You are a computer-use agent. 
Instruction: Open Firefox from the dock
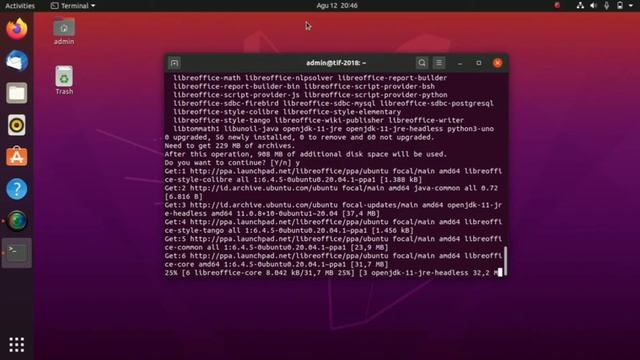(17, 29)
